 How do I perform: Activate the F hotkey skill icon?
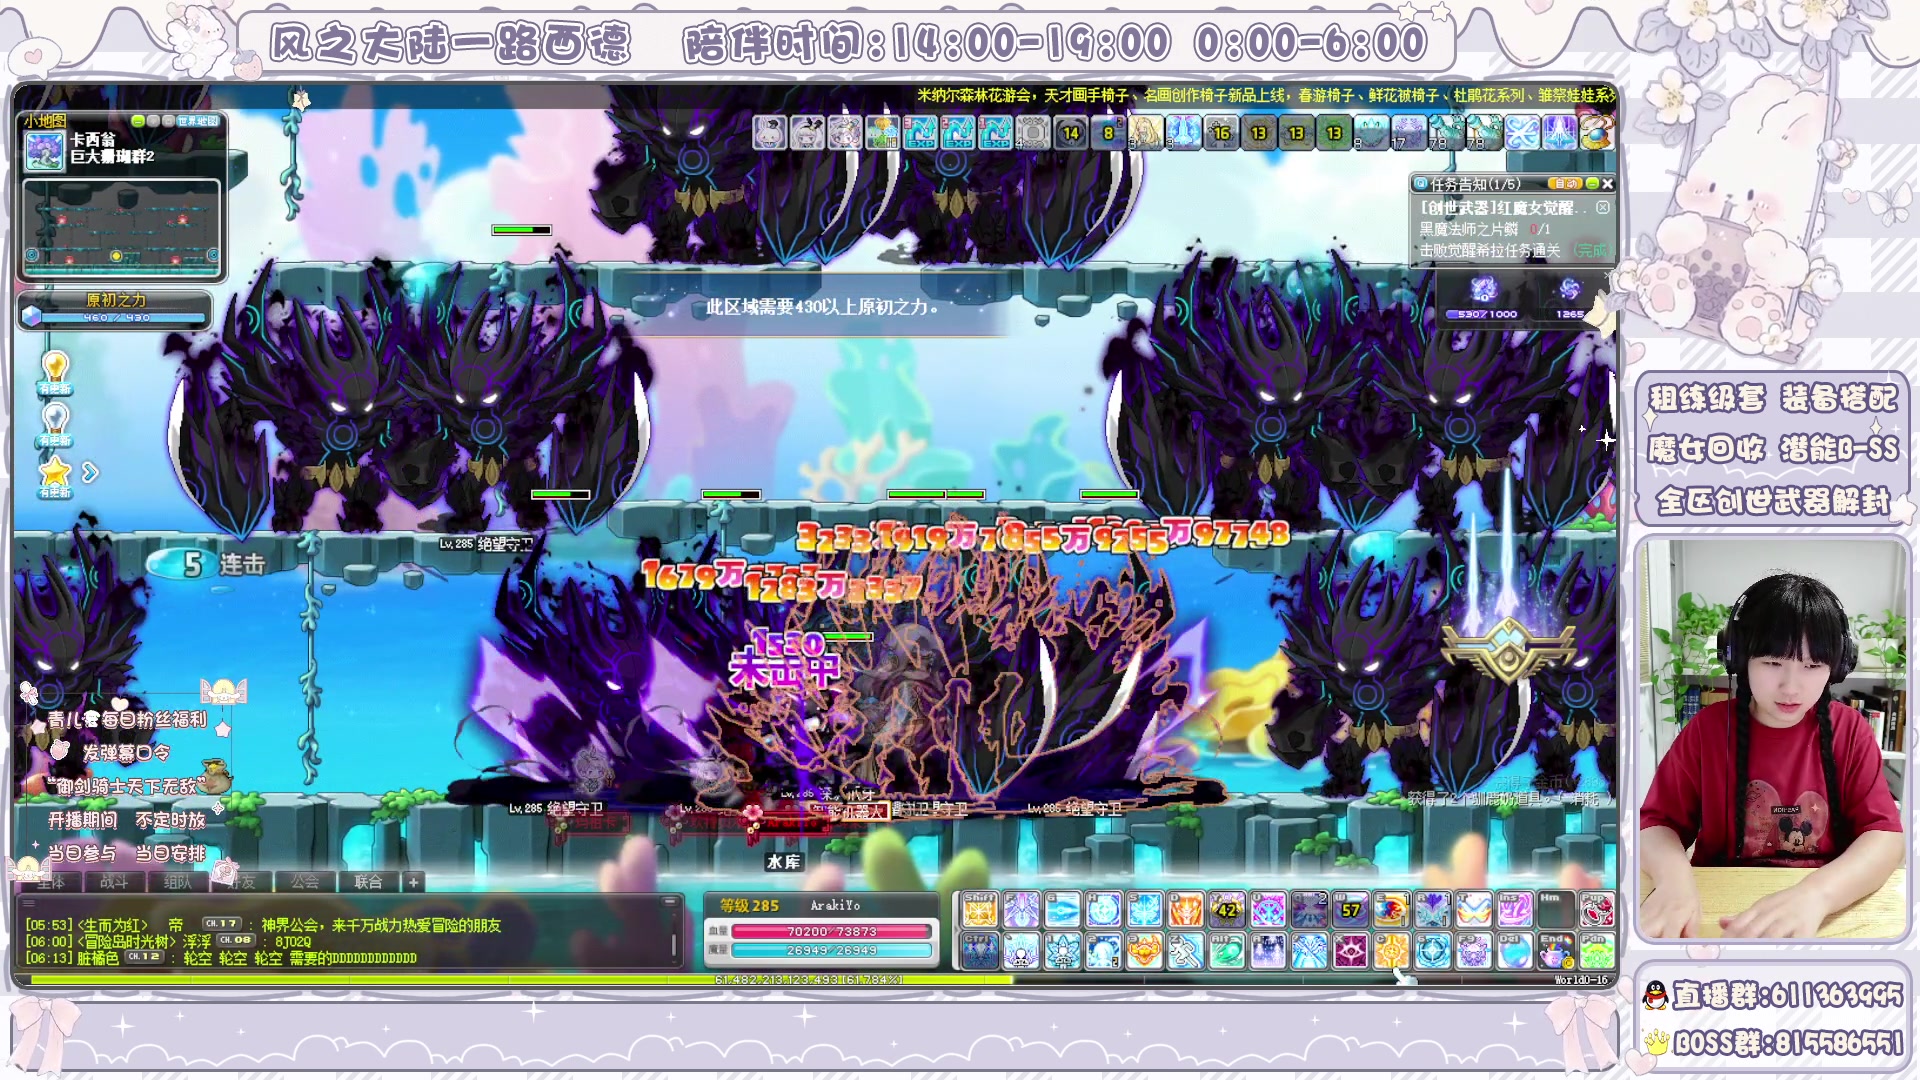(x=1021, y=910)
